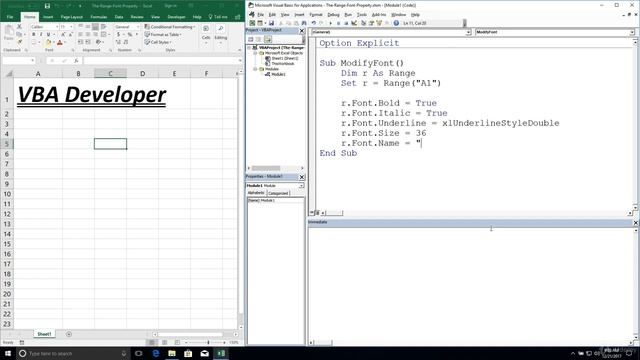
Task: Select cell A1 containing VBA Developer
Action: (x=38, y=94)
